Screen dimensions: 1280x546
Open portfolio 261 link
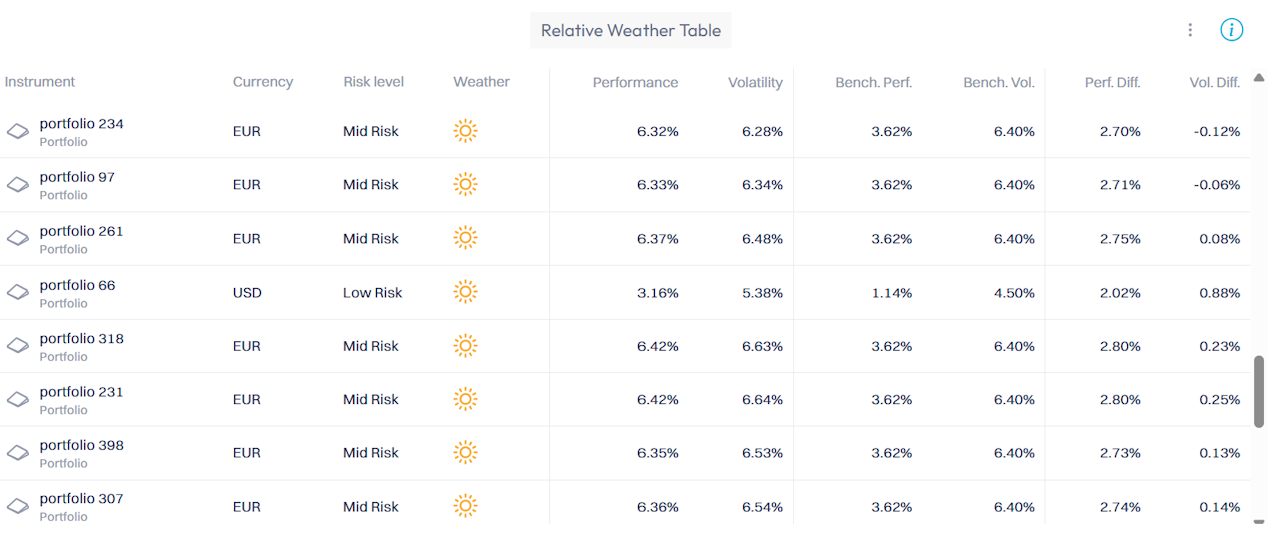pyautogui.click(x=82, y=231)
